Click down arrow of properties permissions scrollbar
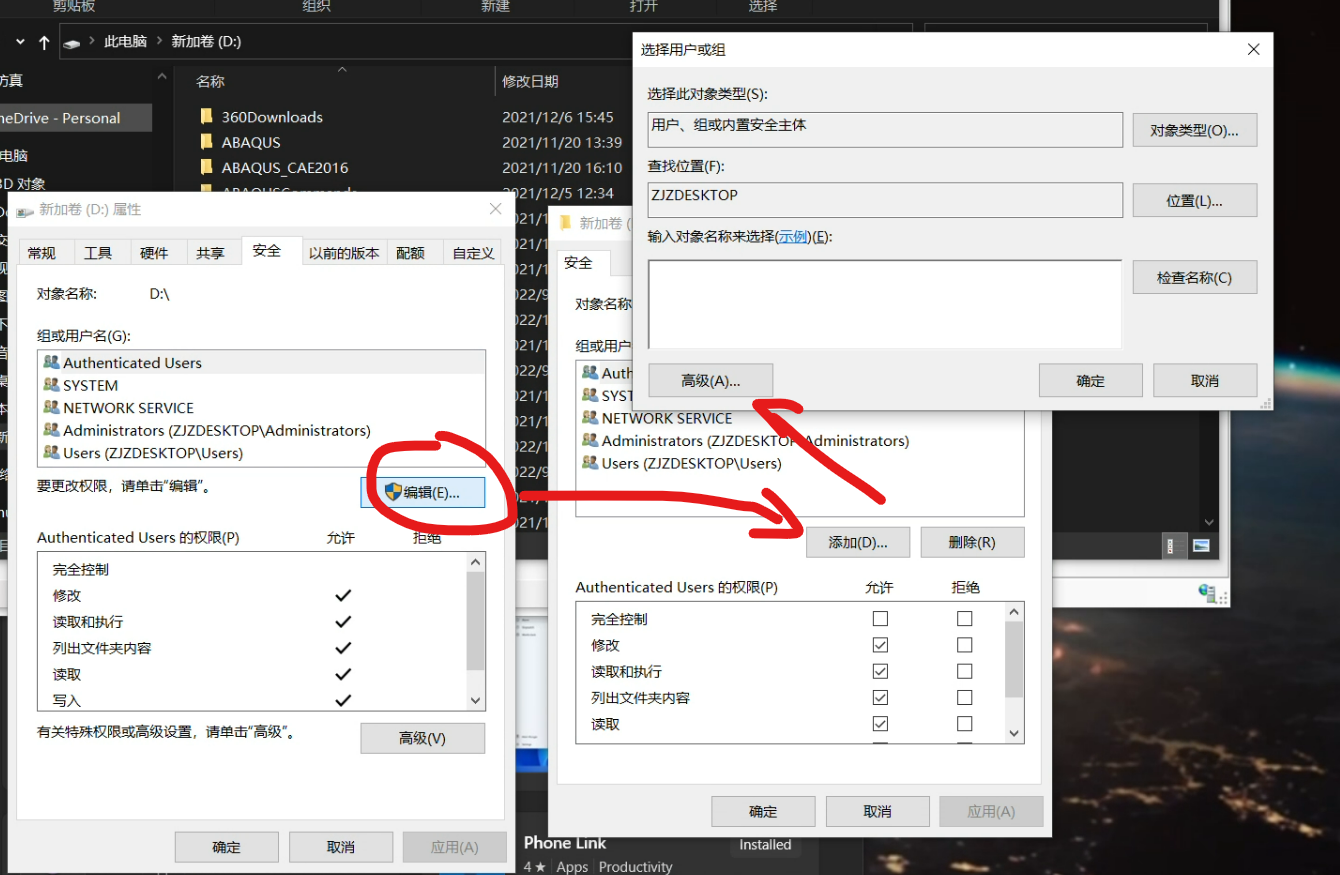 tap(475, 701)
